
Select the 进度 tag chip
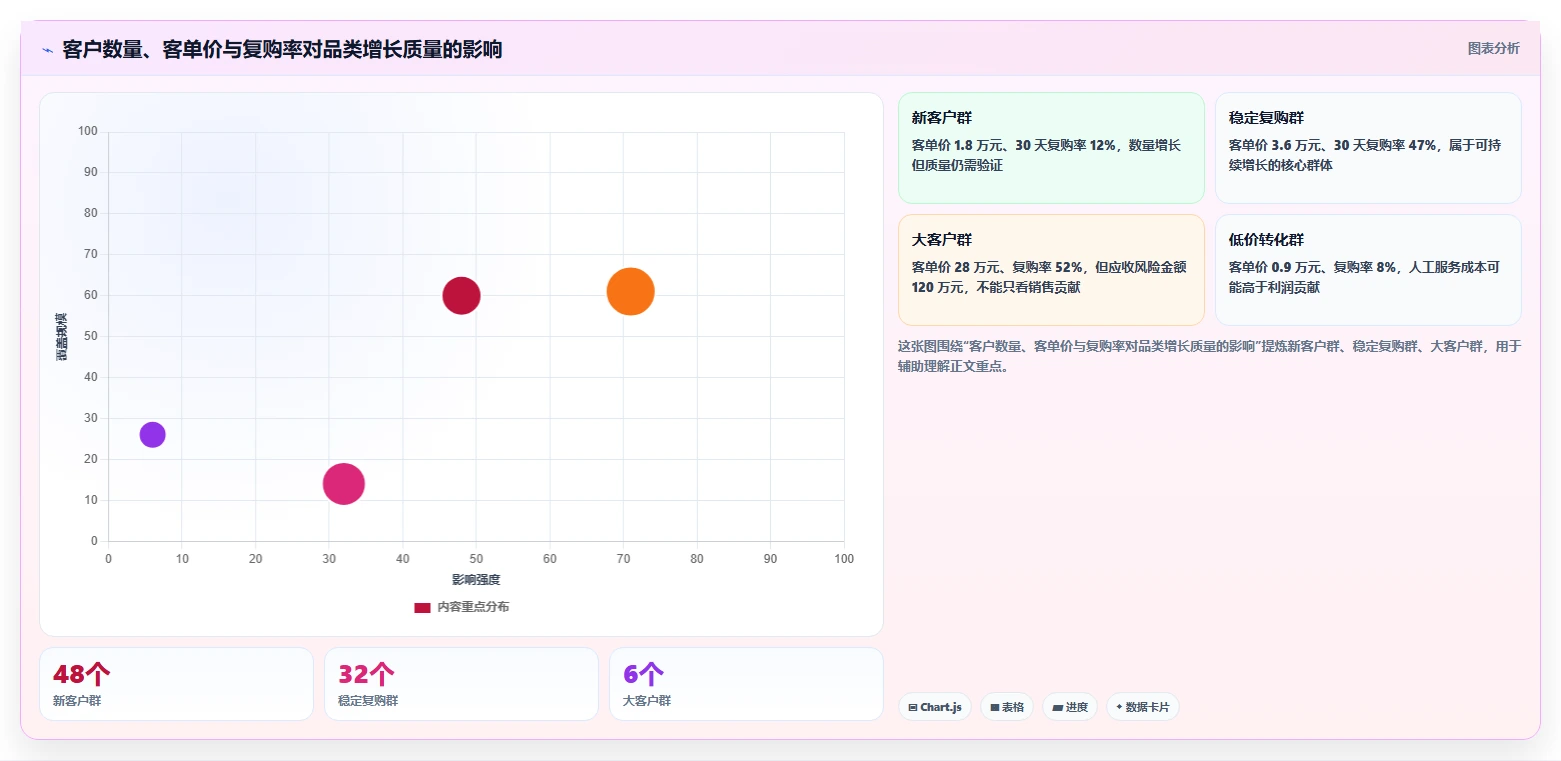click(x=1070, y=707)
